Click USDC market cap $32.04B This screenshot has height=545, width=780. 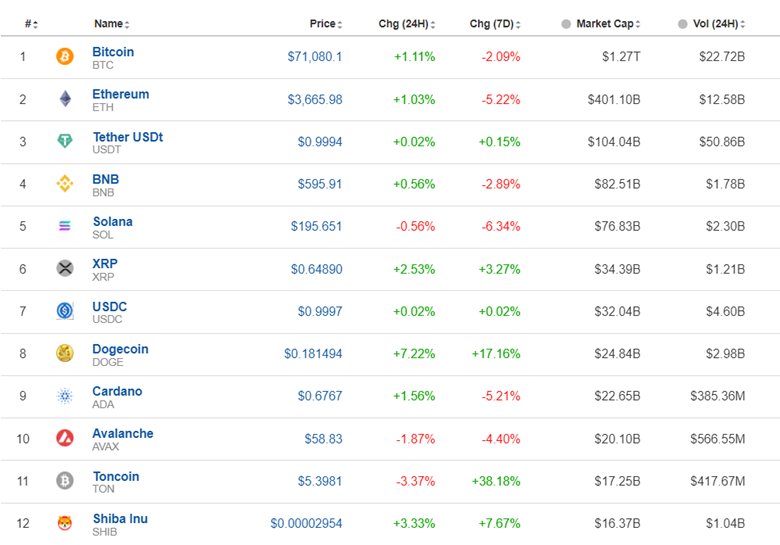click(617, 311)
